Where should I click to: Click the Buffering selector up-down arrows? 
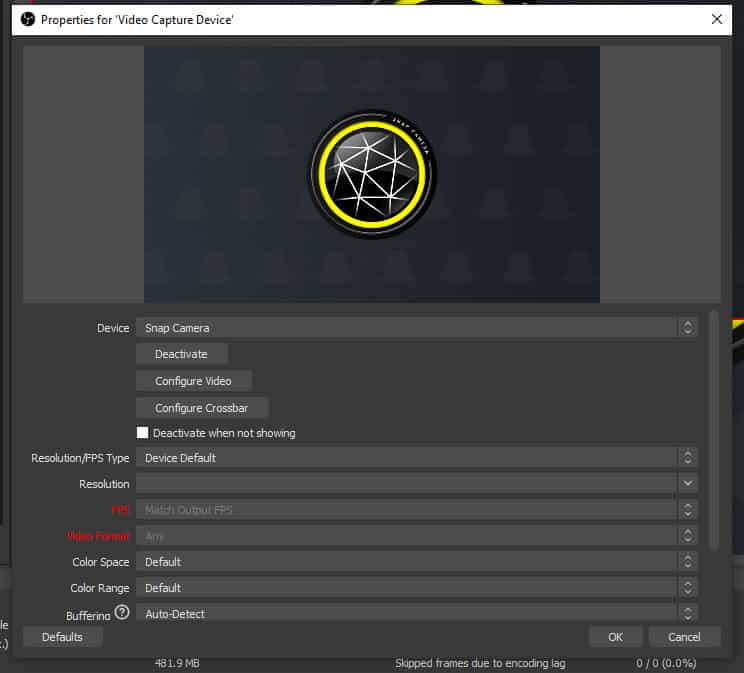tap(688, 613)
